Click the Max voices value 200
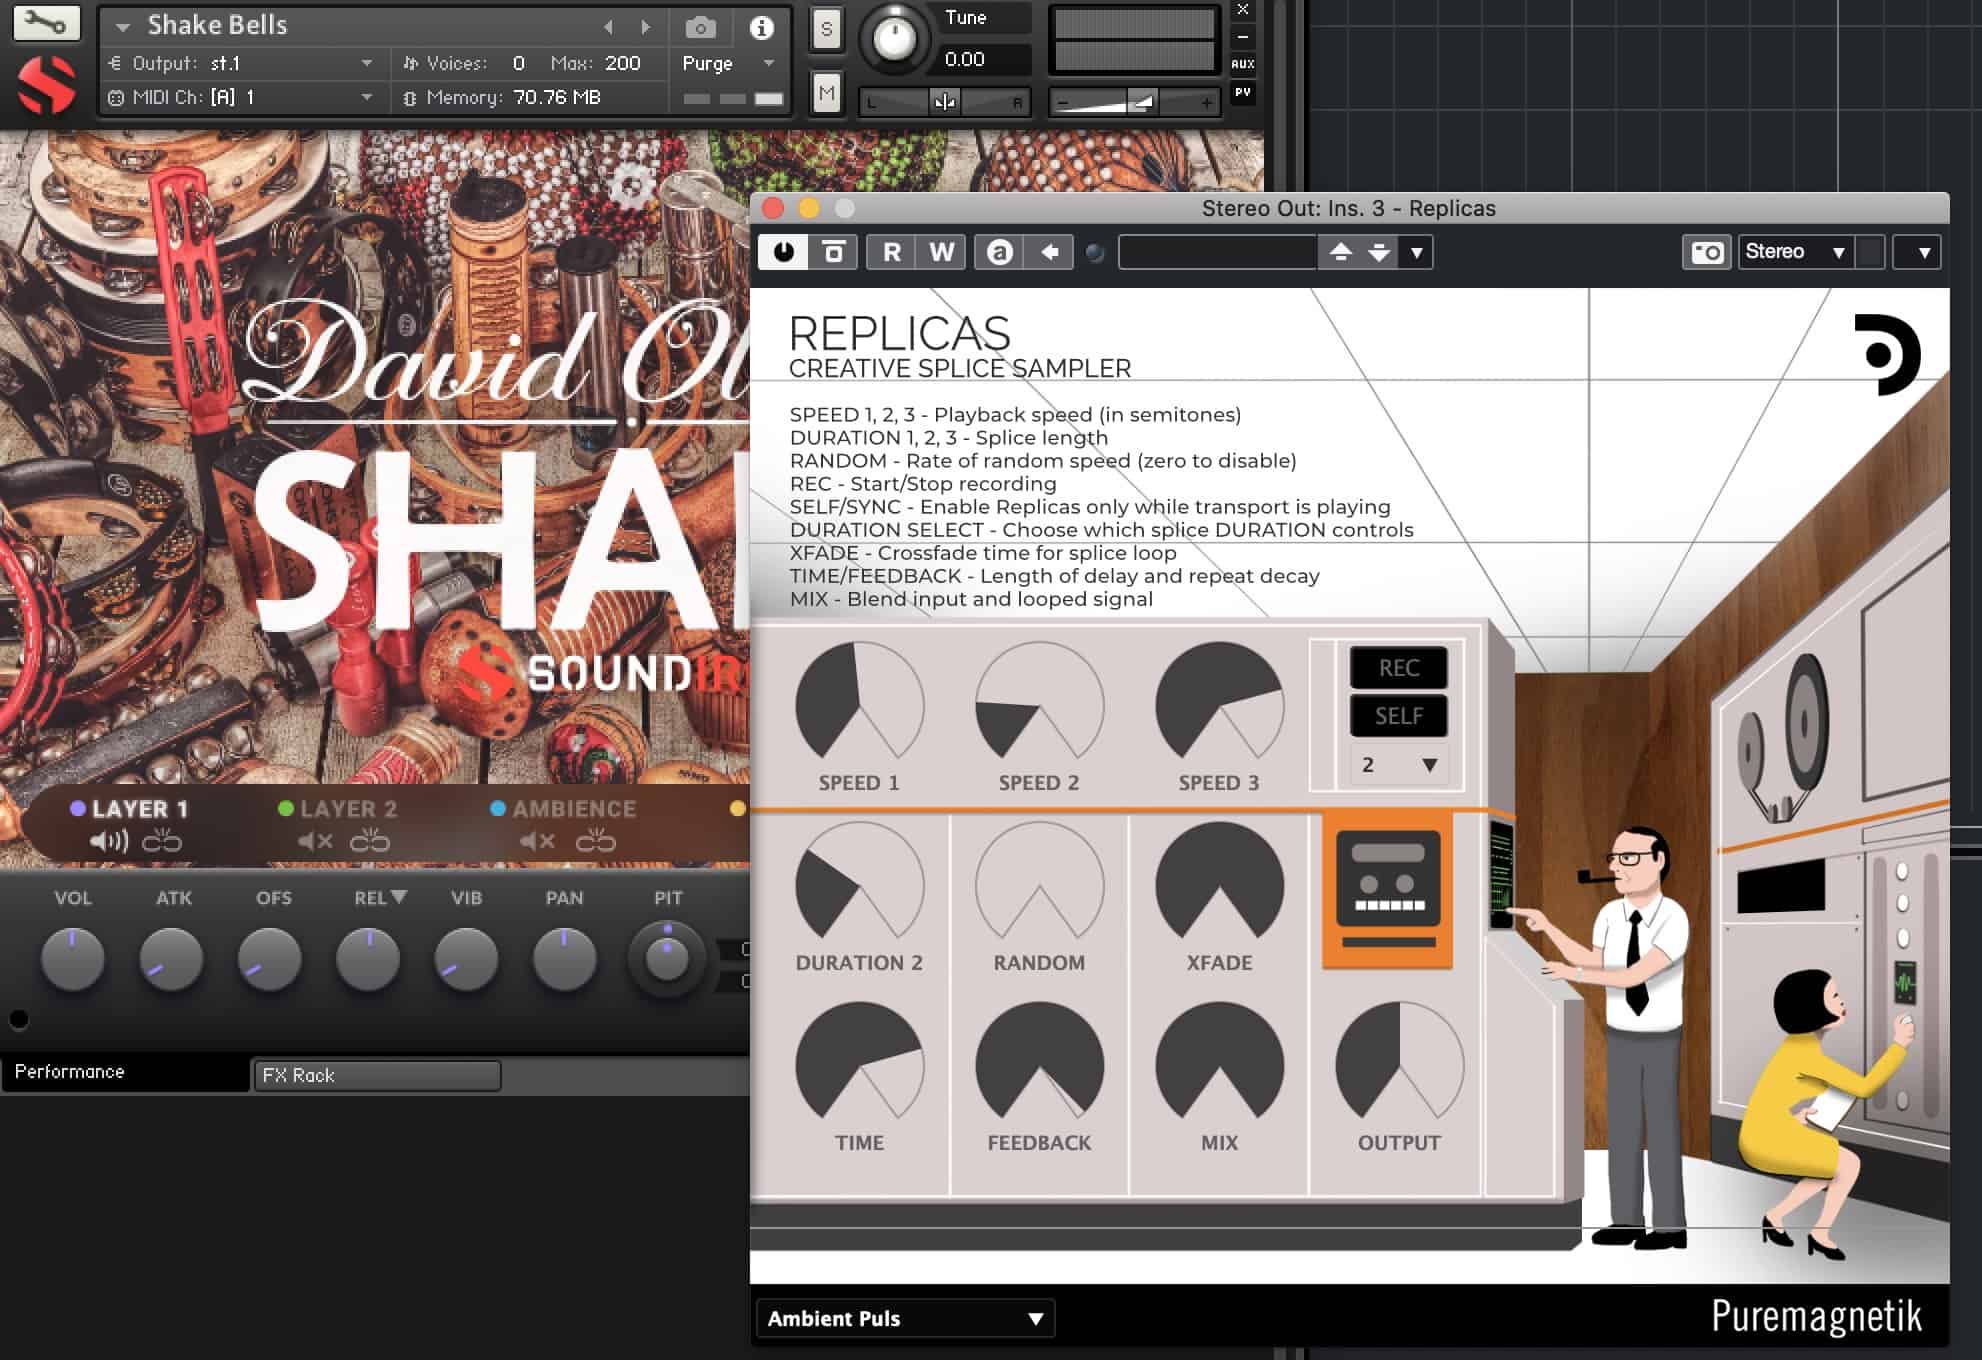Viewport: 1982px width, 1360px height. click(623, 63)
